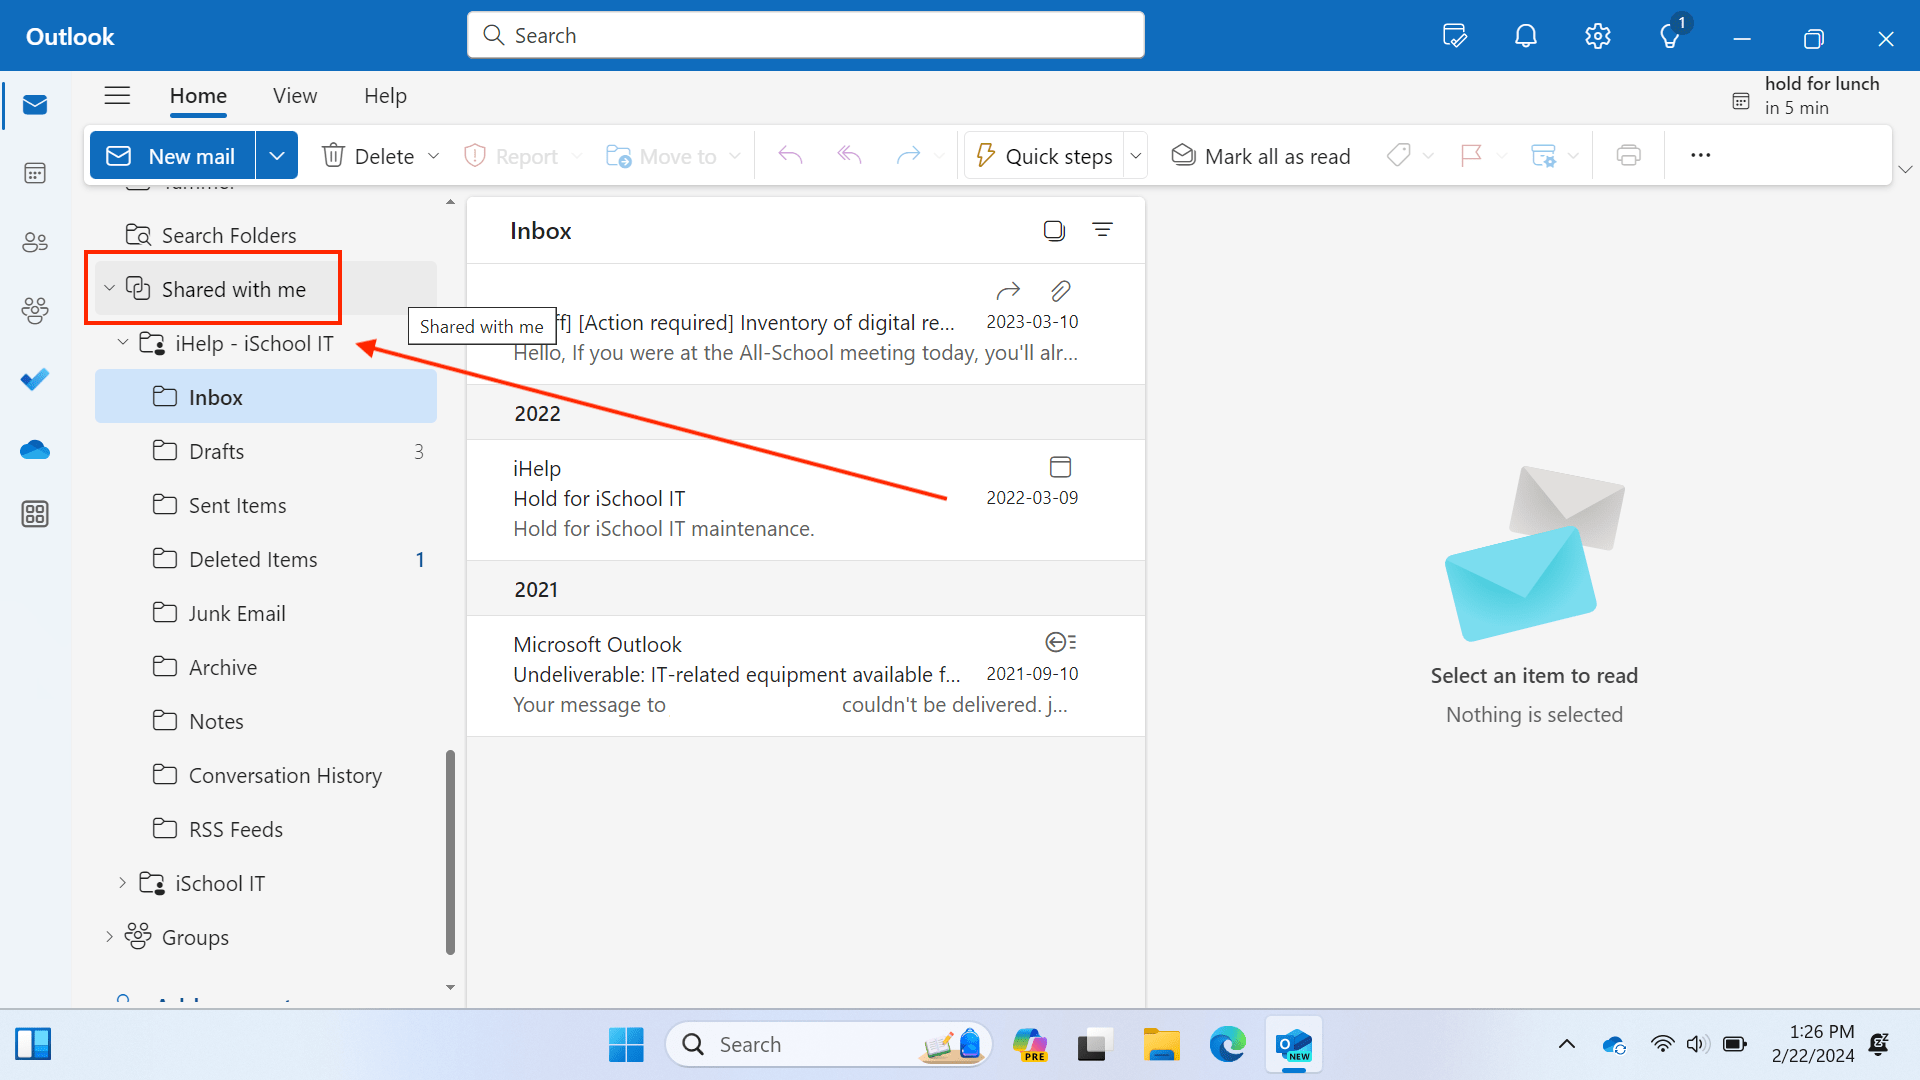Select the Notes folder

coord(266,721)
